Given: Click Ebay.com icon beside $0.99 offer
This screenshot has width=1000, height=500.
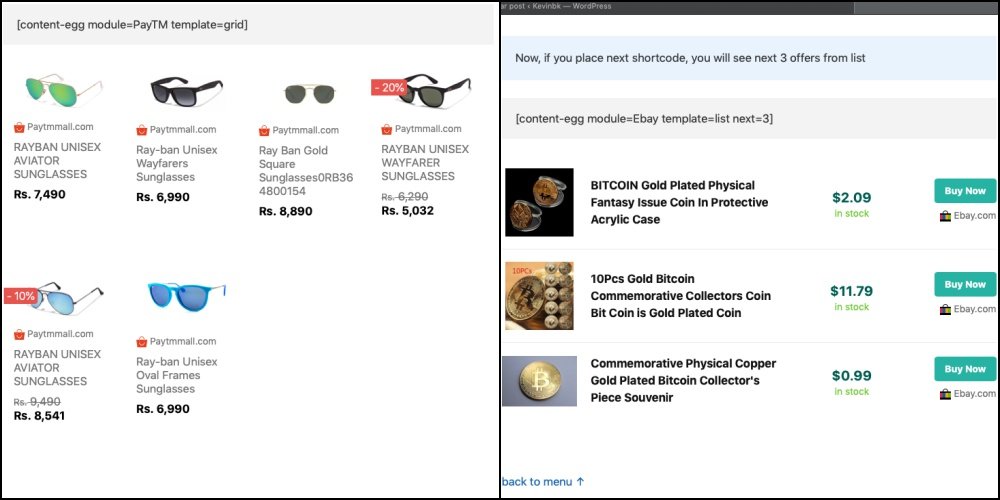Looking at the screenshot, I should (944, 394).
